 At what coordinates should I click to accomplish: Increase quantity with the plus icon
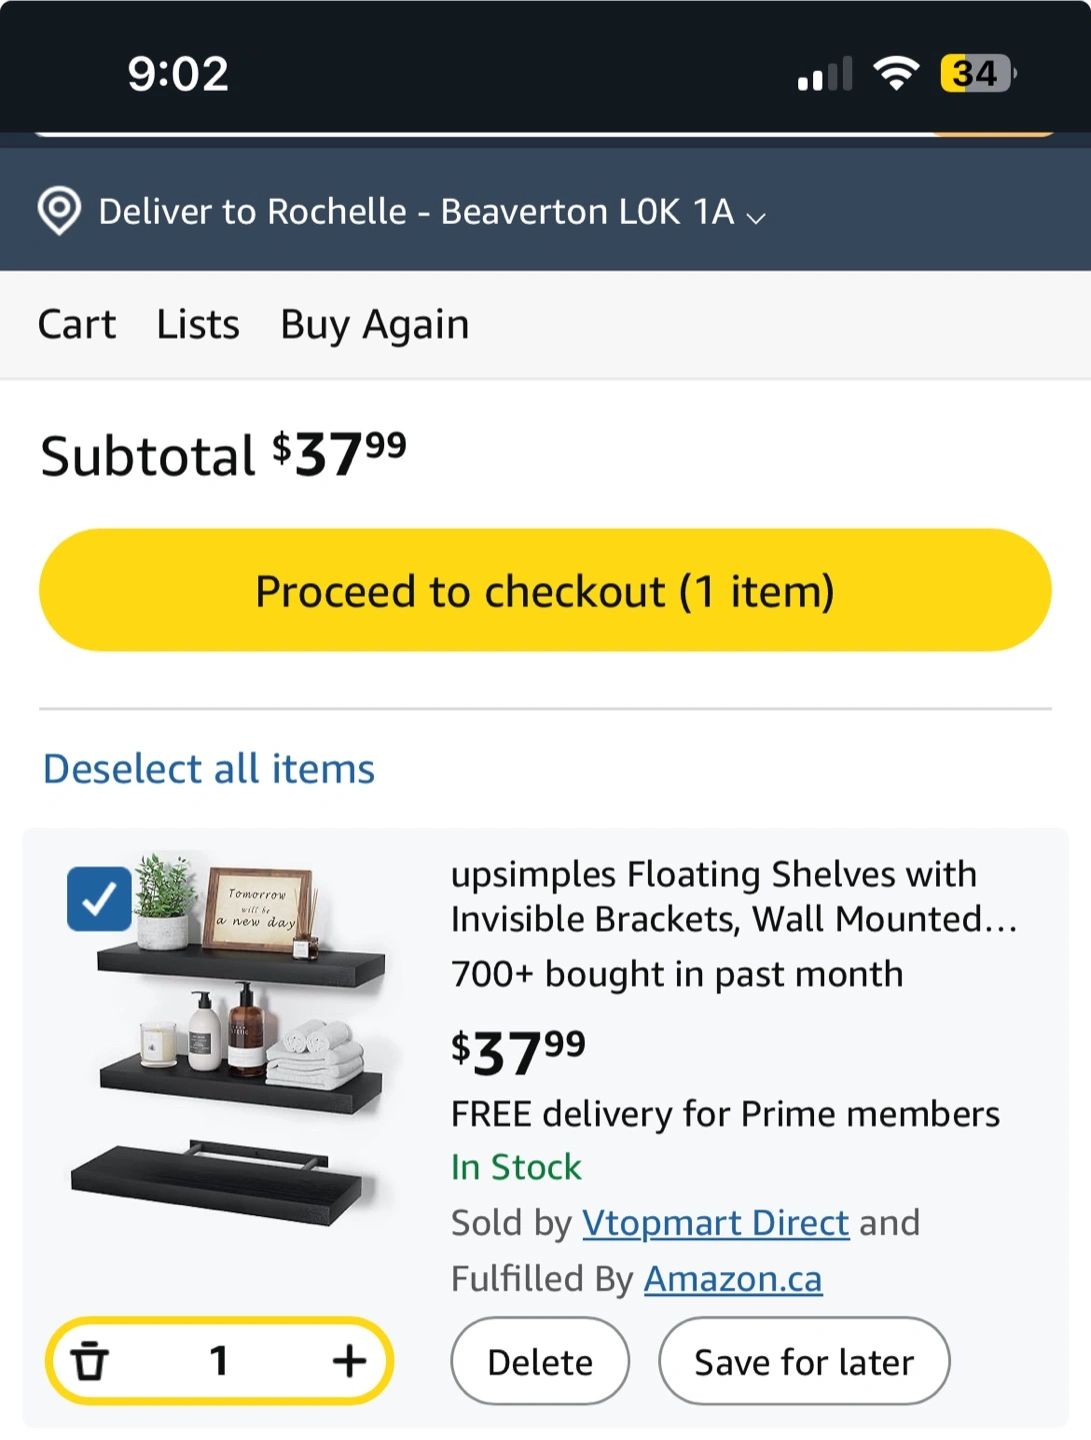tap(349, 1361)
